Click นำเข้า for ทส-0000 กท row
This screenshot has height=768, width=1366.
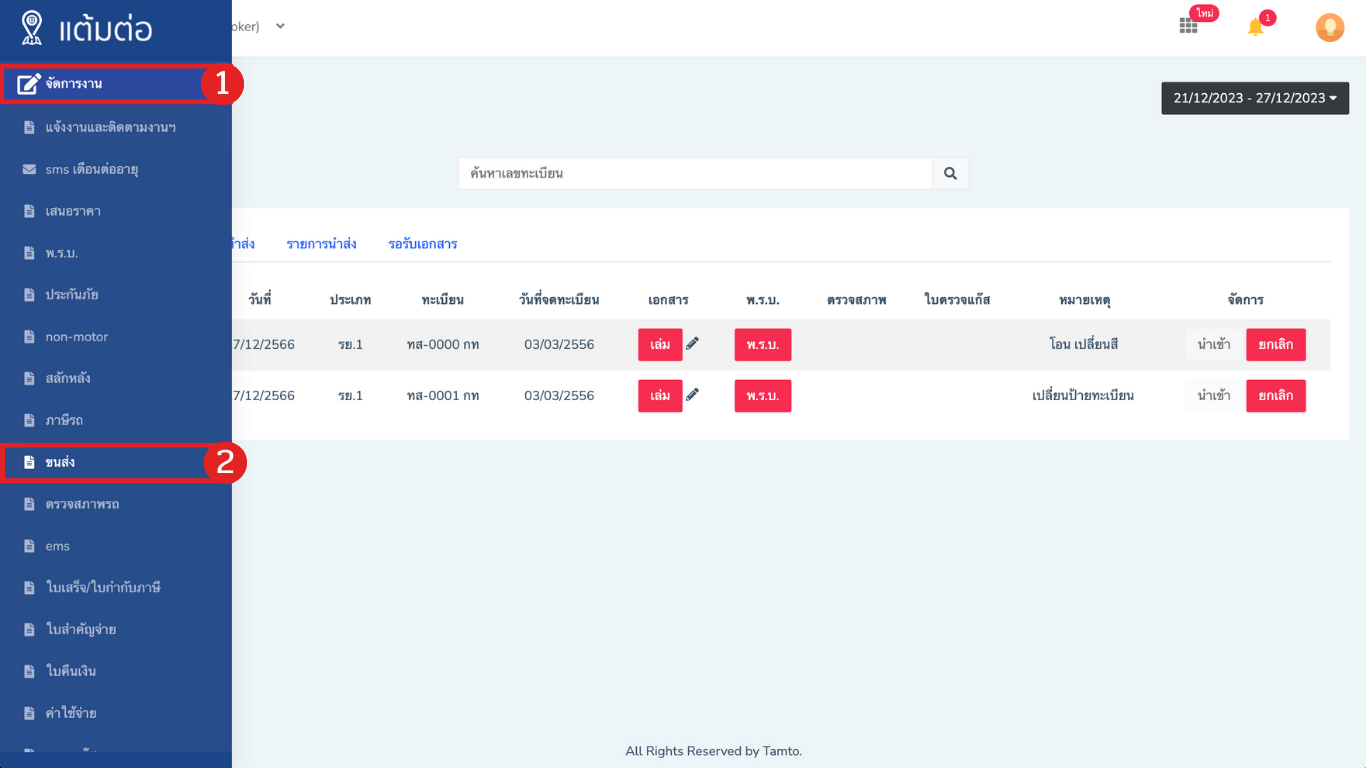pyautogui.click(x=1214, y=345)
